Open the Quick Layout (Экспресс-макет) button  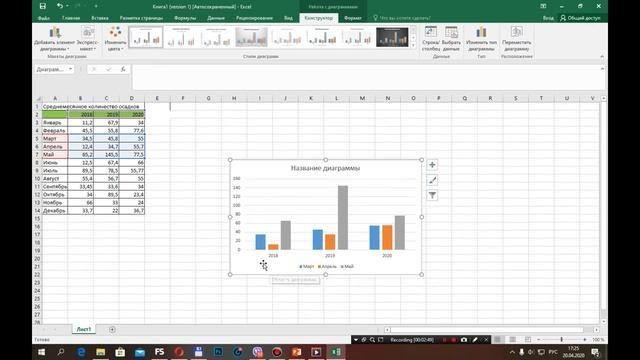87,39
